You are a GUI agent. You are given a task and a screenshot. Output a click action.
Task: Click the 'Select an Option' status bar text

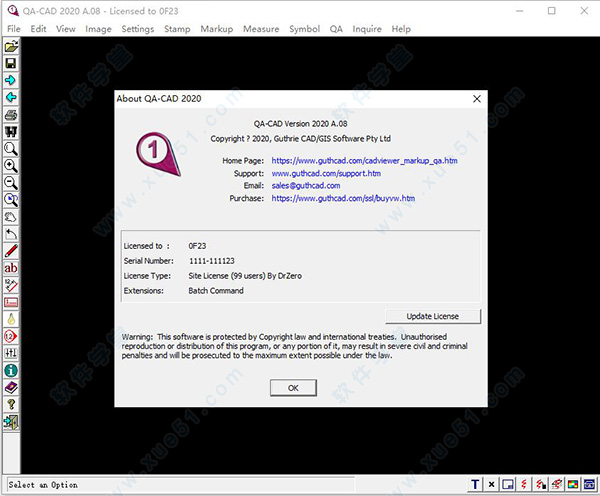click(43, 485)
